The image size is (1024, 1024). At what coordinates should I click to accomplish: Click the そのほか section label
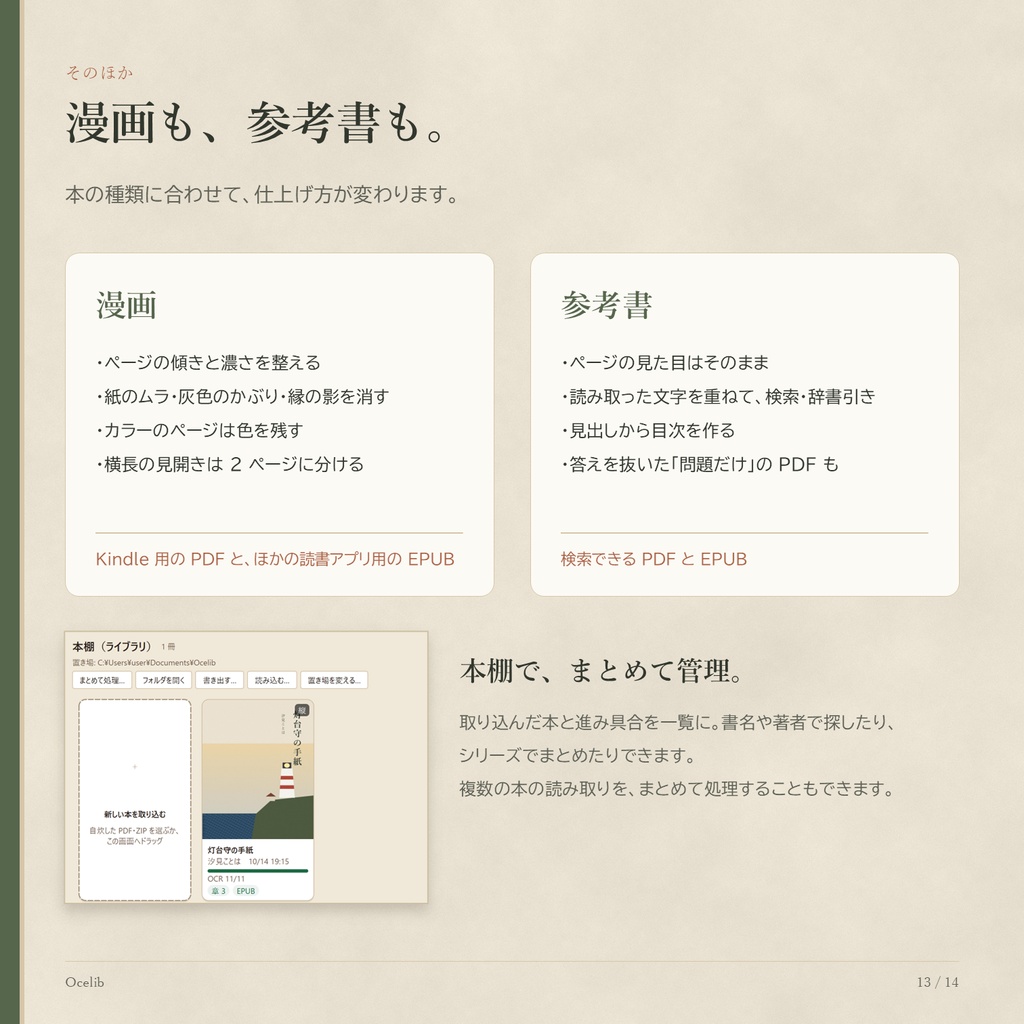pos(99,72)
